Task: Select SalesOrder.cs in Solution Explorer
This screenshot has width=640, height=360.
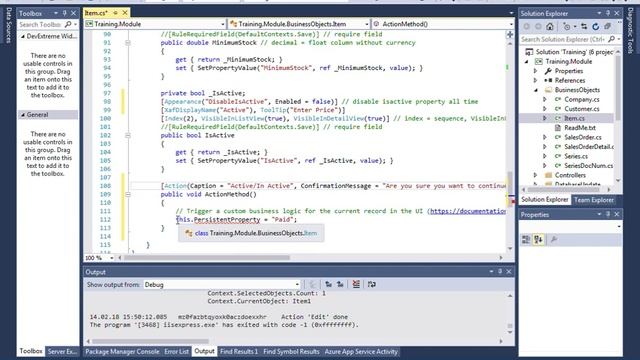Action: (582, 137)
